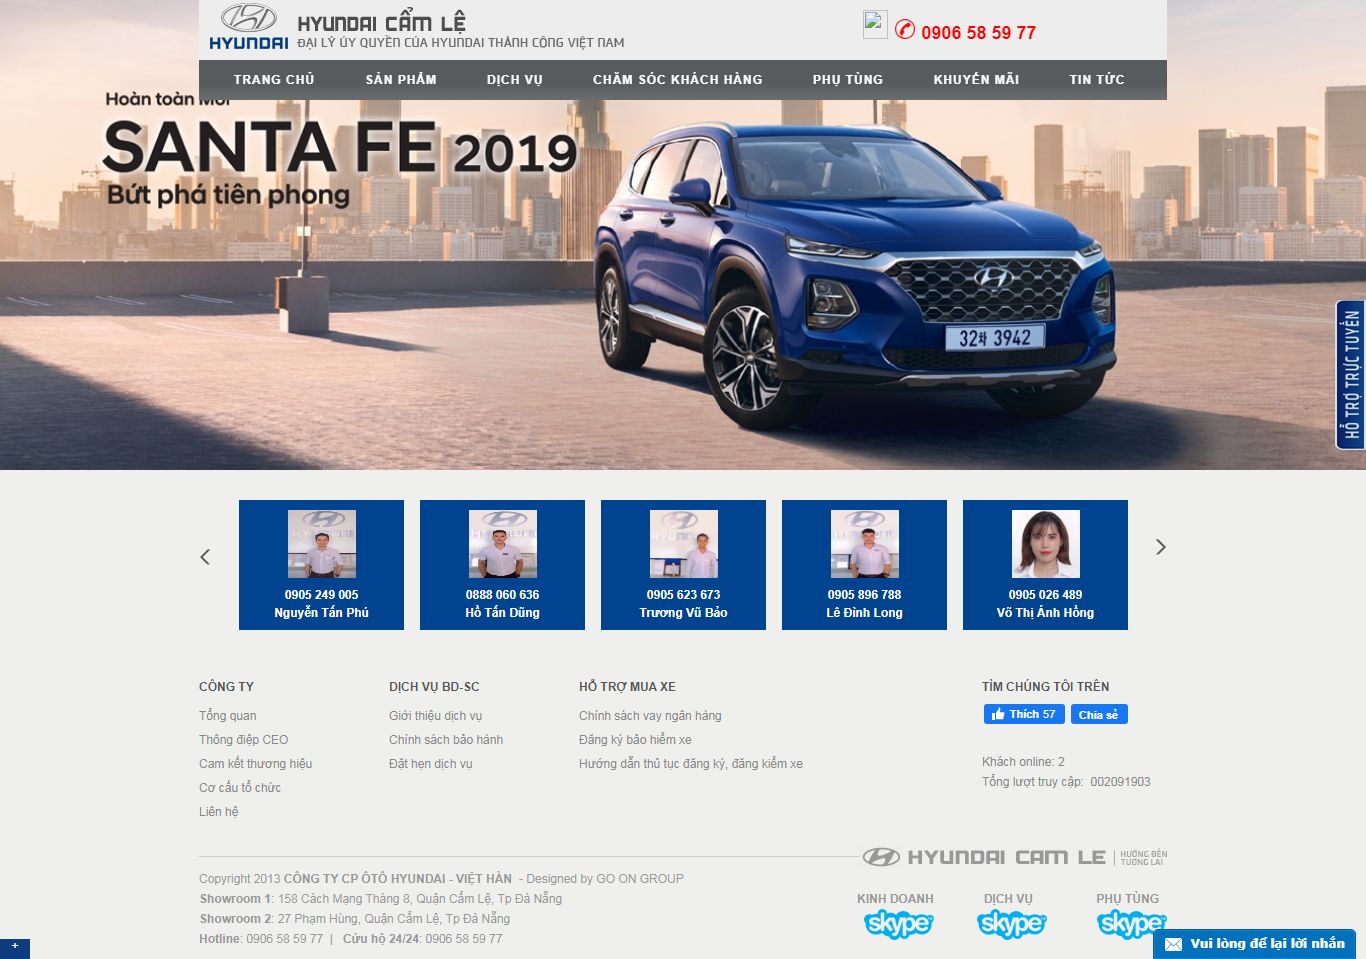This screenshot has width=1366, height=959.
Task: Click the GO ON GROUP designer credit
Action: click(640, 878)
